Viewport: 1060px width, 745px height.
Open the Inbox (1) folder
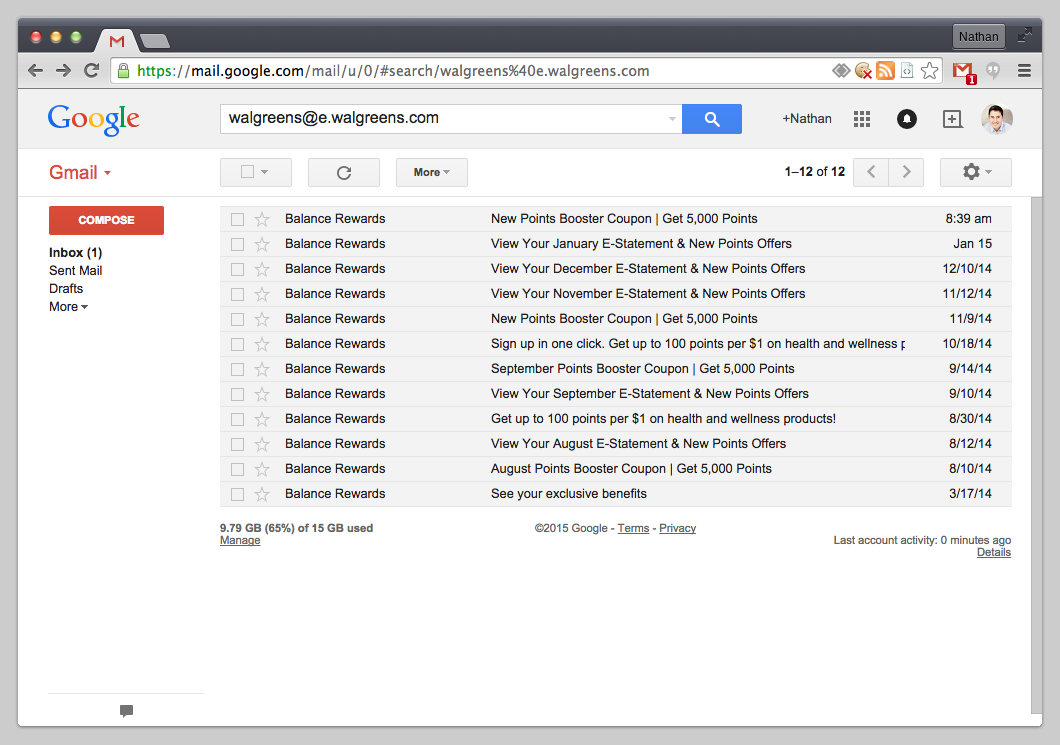(75, 253)
